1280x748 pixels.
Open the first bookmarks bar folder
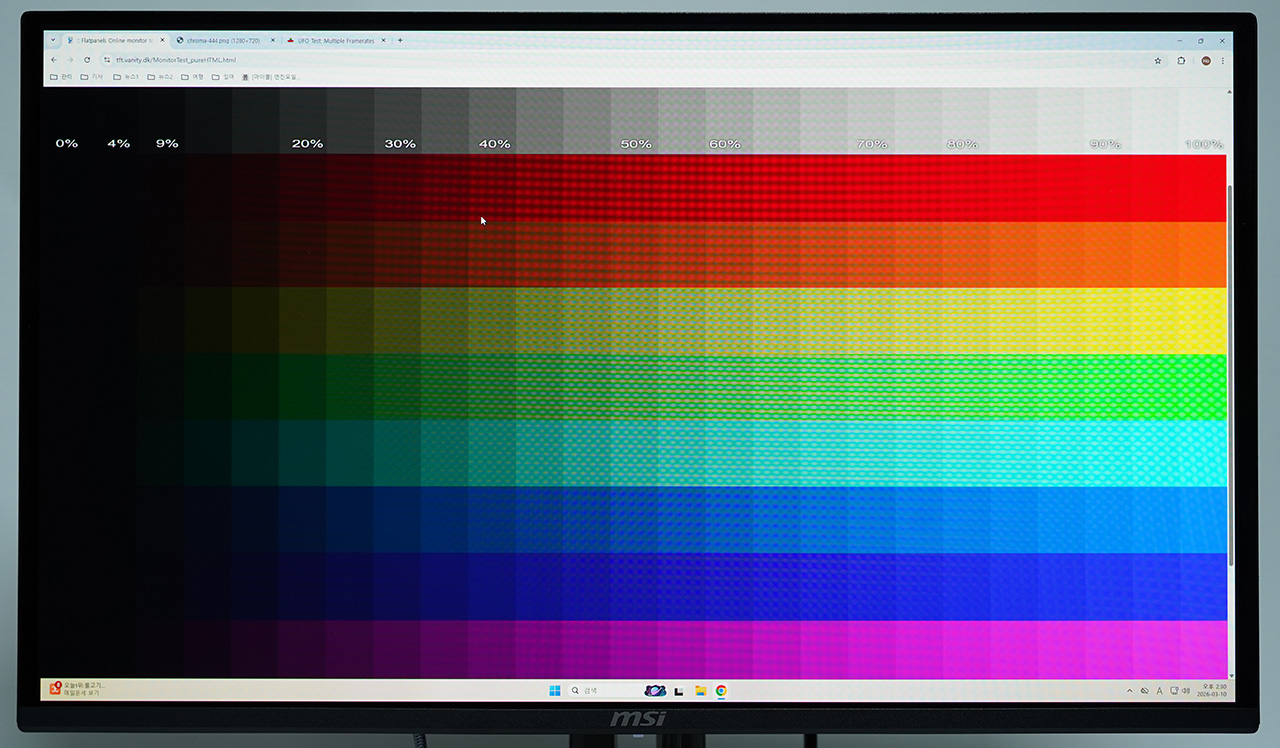62,77
